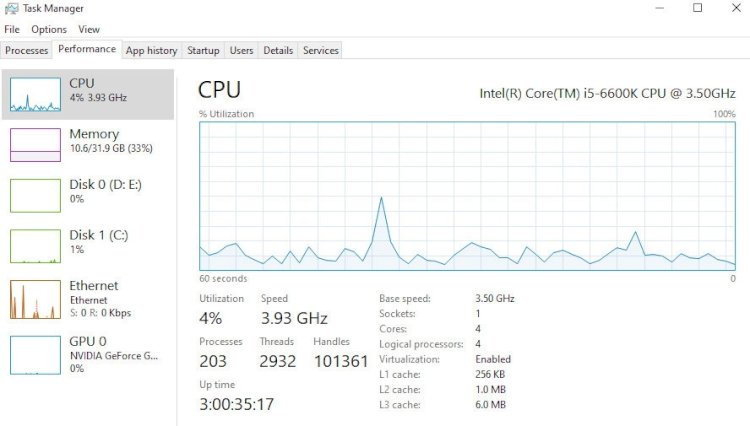Click the NVIDIA GeForce GPU label
Screen dimensions: 750x426
point(114,356)
